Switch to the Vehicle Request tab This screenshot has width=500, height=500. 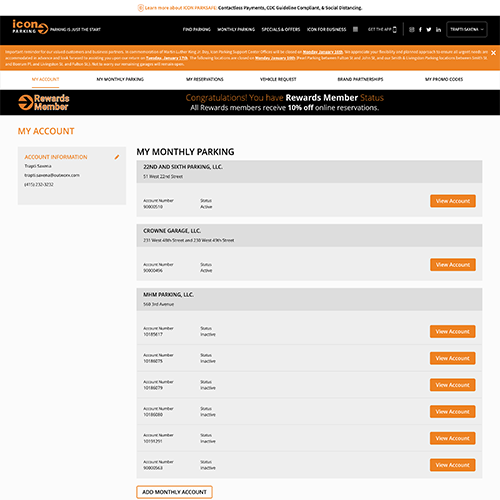[x=278, y=79]
